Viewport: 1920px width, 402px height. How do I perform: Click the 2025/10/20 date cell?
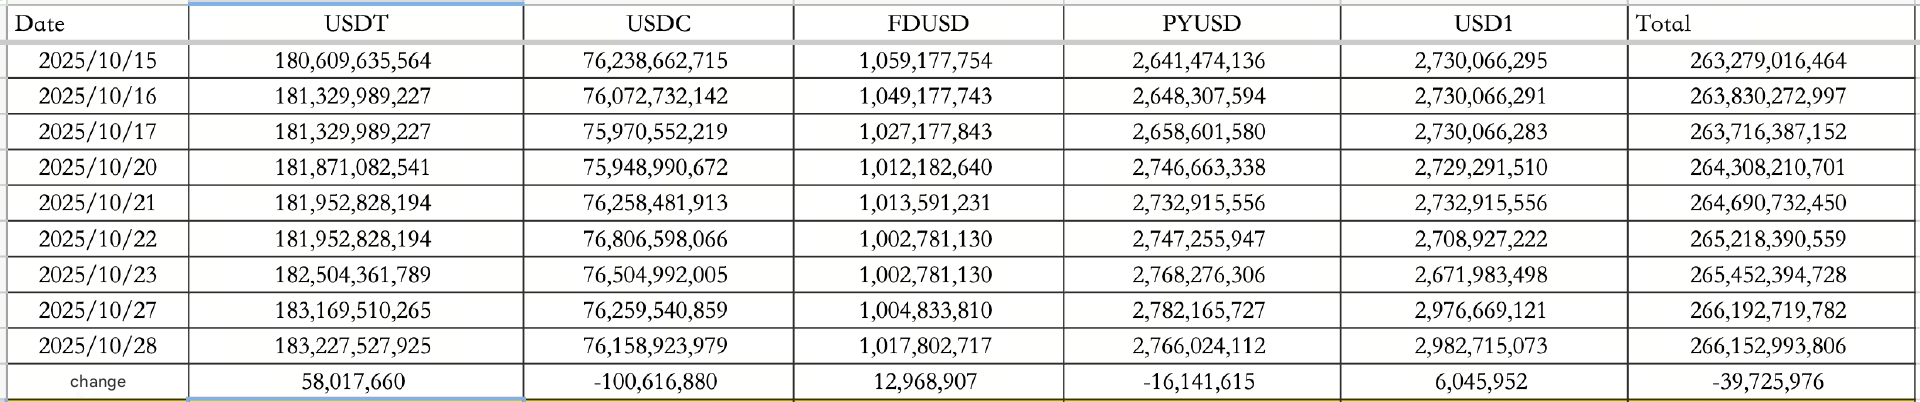[x=97, y=168]
